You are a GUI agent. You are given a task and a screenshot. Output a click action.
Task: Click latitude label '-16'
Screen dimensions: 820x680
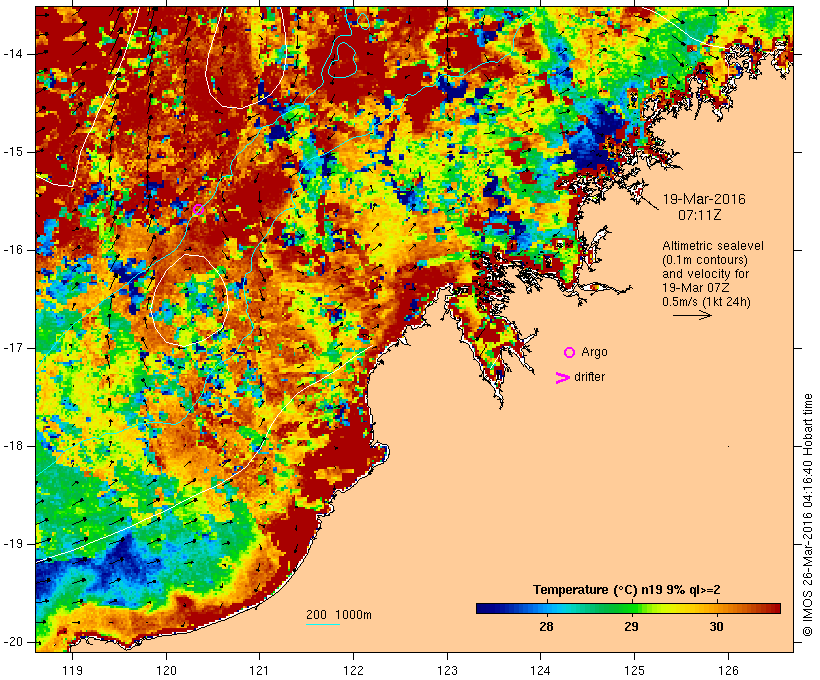point(13,250)
